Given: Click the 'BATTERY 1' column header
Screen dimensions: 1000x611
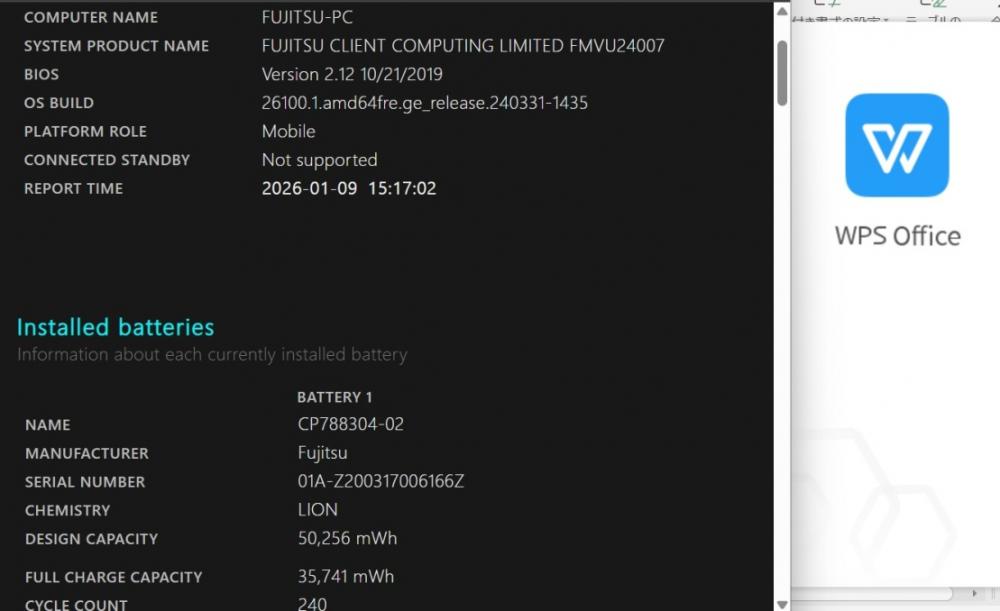Looking at the screenshot, I should (334, 397).
